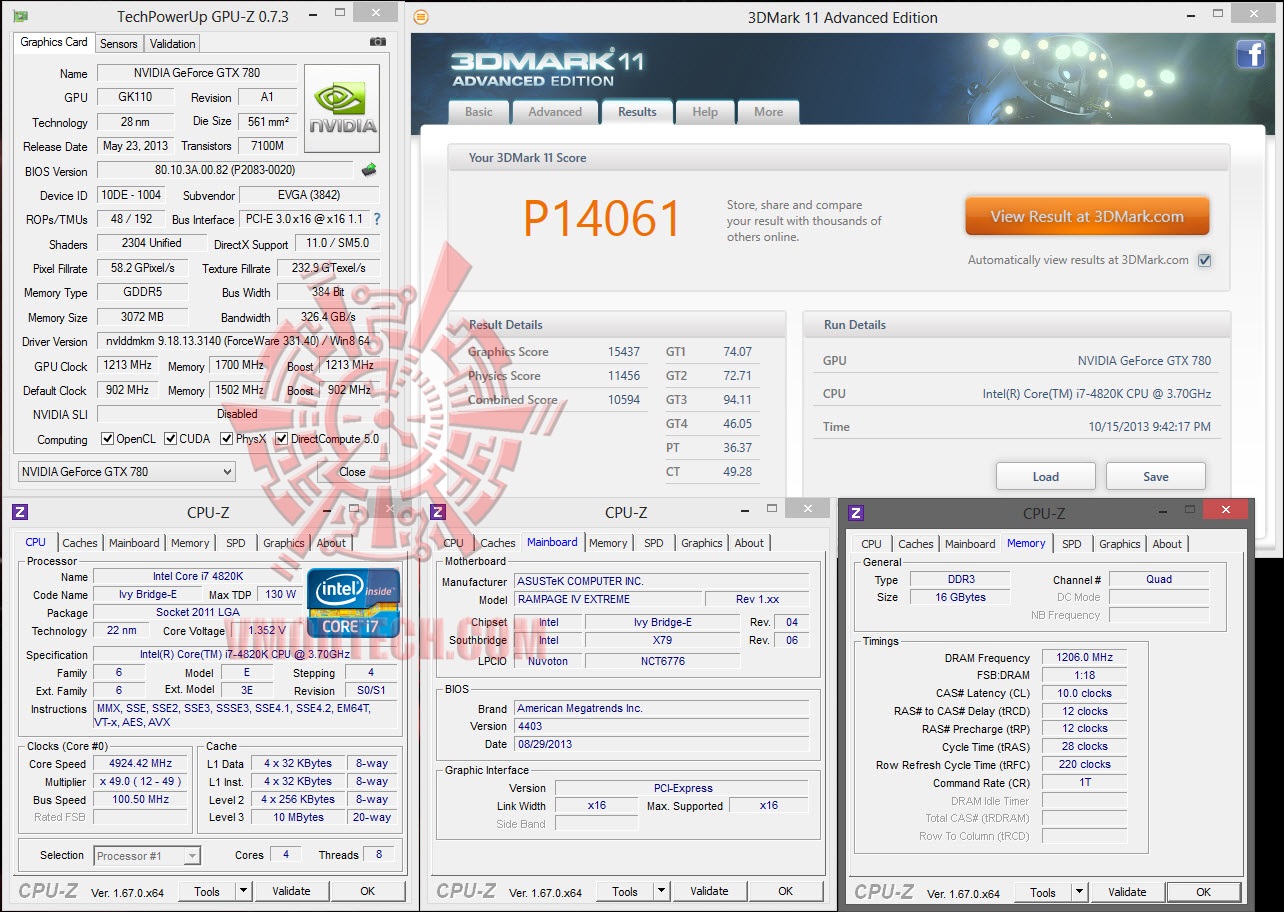Click the Subvendor EVGA (3842) field
The height and width of the screenshot is (912, 1284).
(x=311, y=195)
